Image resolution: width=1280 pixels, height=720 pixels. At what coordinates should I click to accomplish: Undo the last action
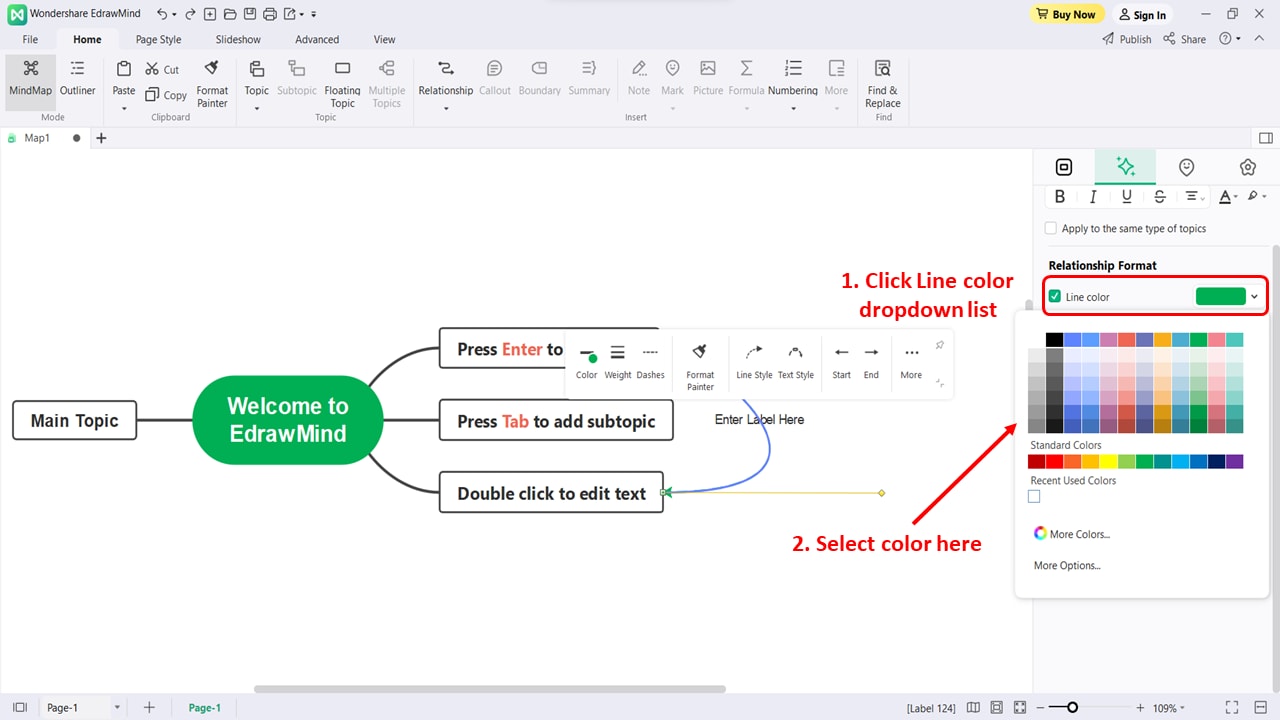click(162, 15)
